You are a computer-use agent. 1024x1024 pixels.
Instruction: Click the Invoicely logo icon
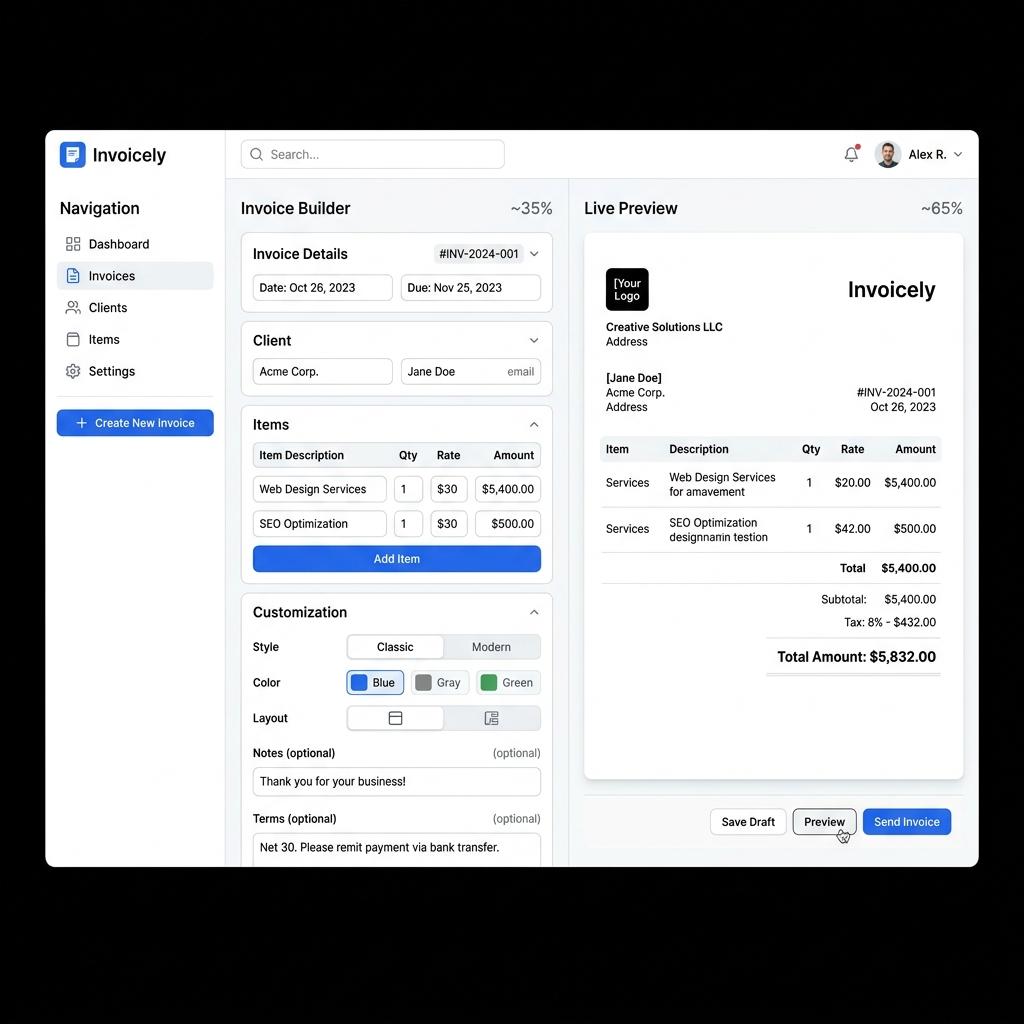[72, 155]
